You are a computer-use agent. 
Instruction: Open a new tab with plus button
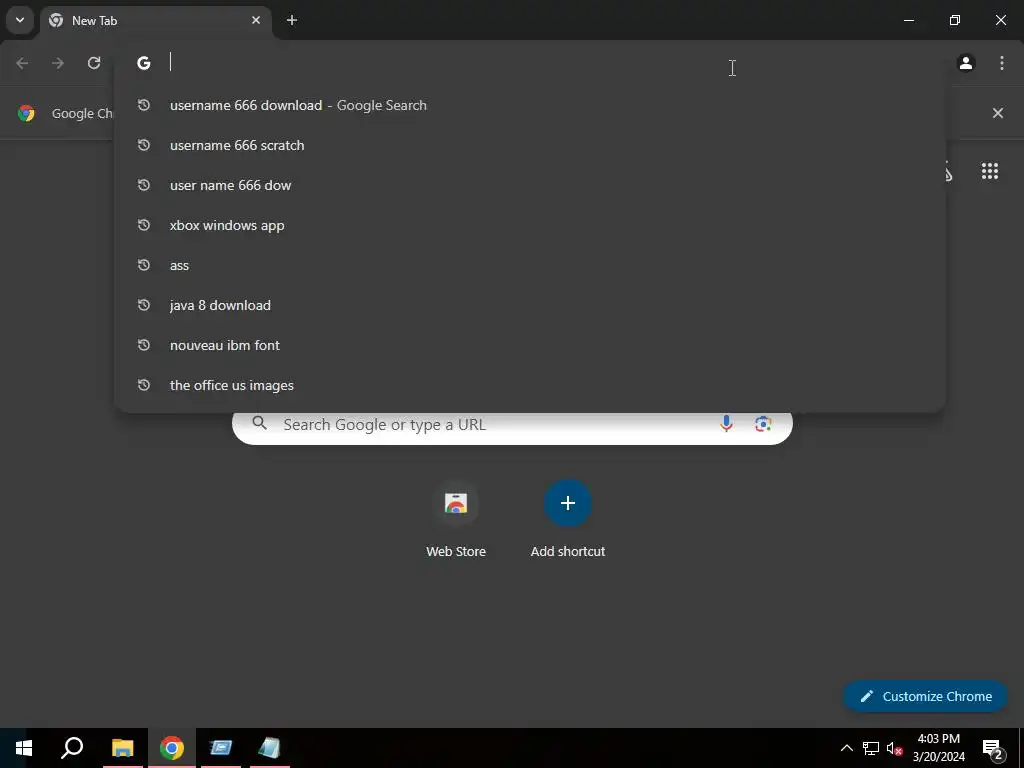click(x=292, y=20)
